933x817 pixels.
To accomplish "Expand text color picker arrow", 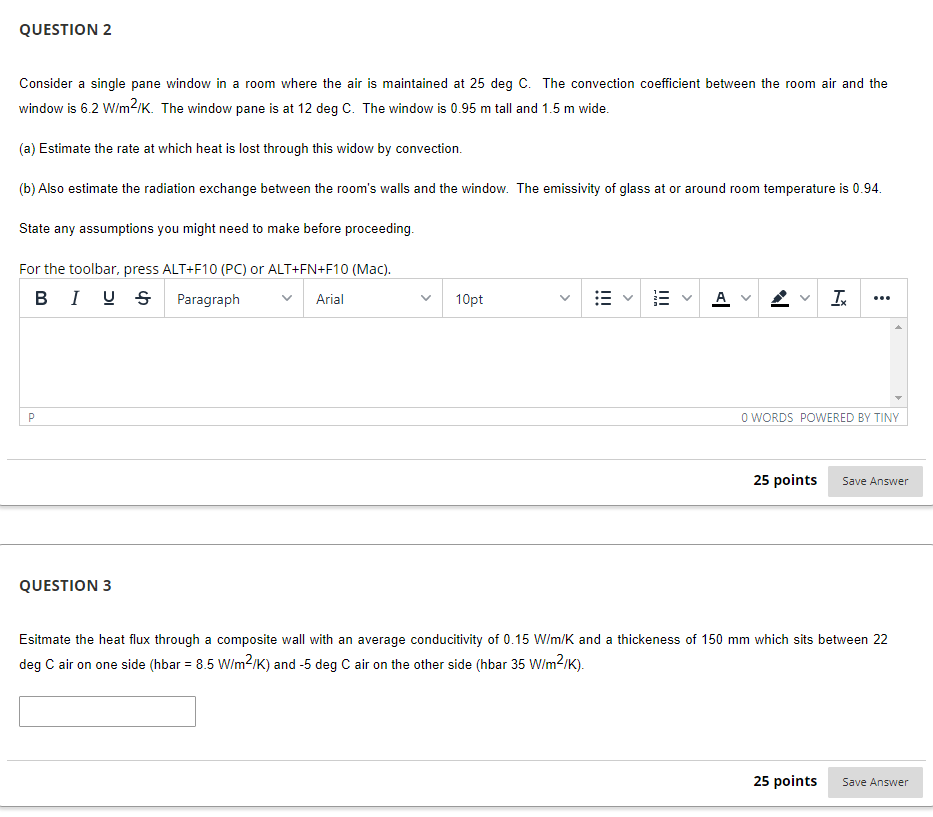I will [x=746, y=298].
